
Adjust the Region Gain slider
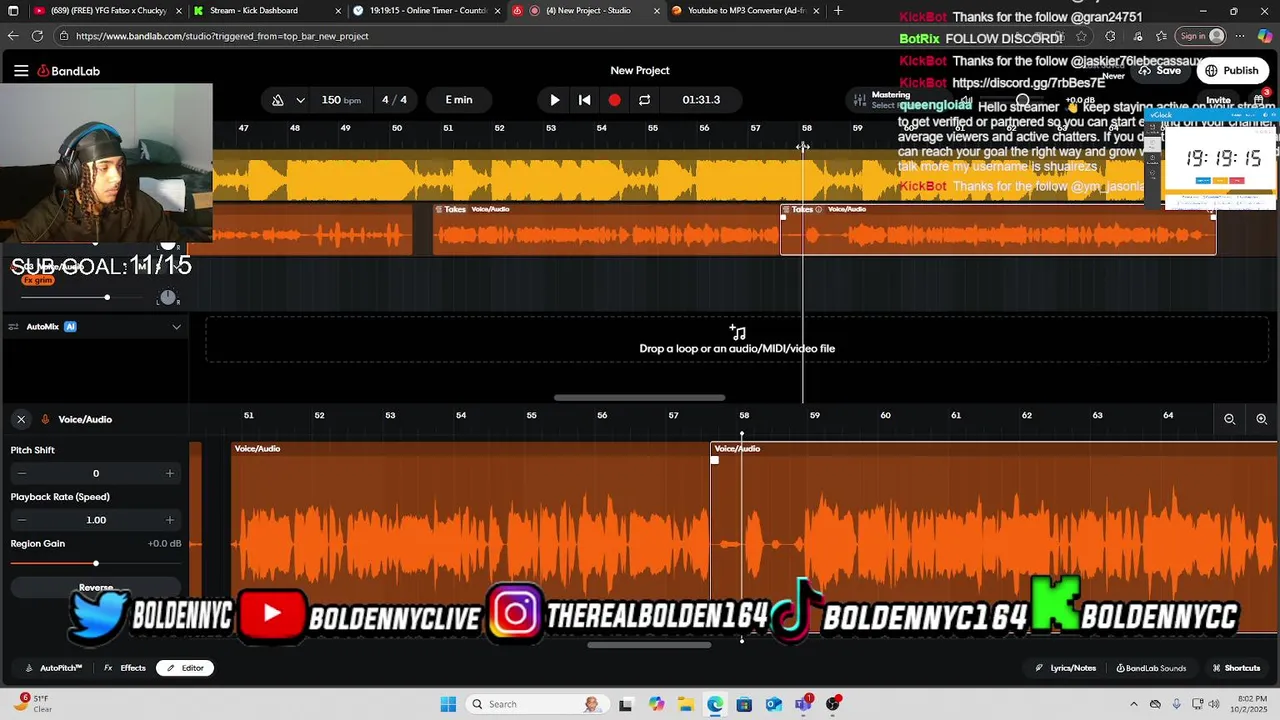96,564
